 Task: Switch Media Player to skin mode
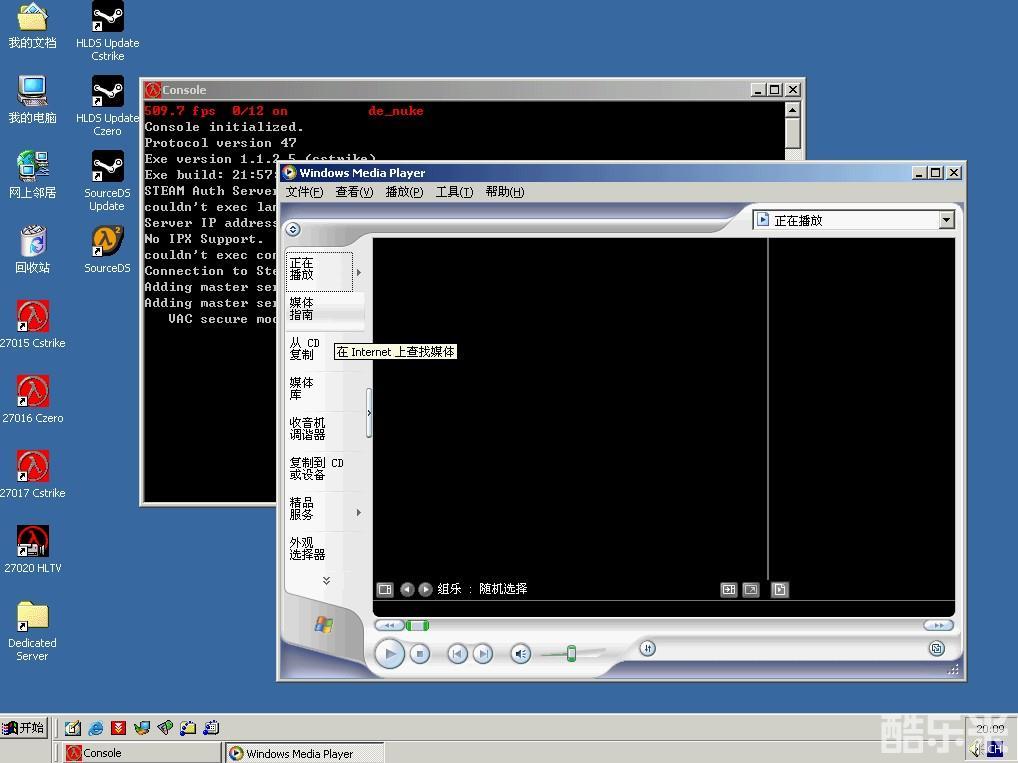(936, 648)
